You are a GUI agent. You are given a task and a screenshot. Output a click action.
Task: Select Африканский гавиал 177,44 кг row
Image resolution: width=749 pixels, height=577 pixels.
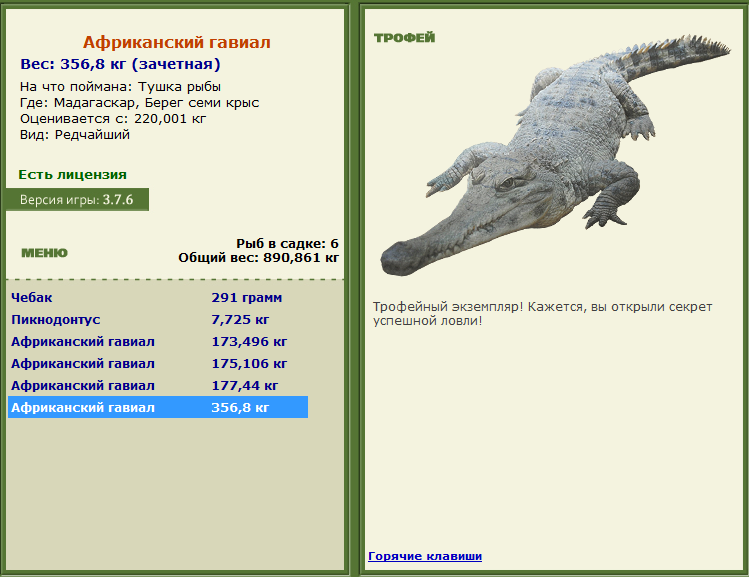tap(158, 385)
